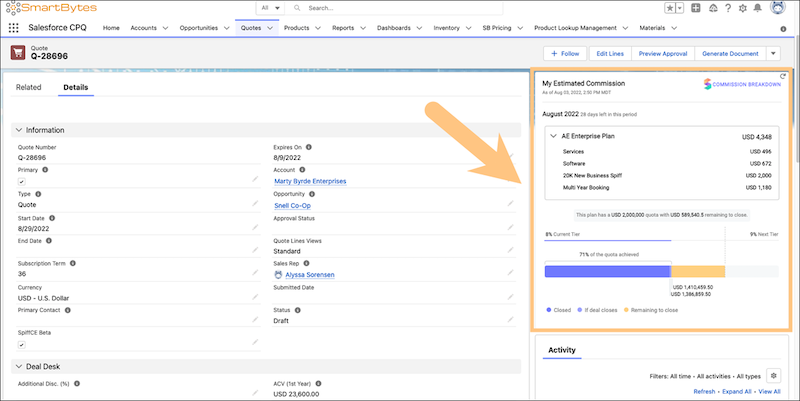This screenshot has width=800, height=401.
Task: Switch to the Related tab
Action: (x=29, y=87)
